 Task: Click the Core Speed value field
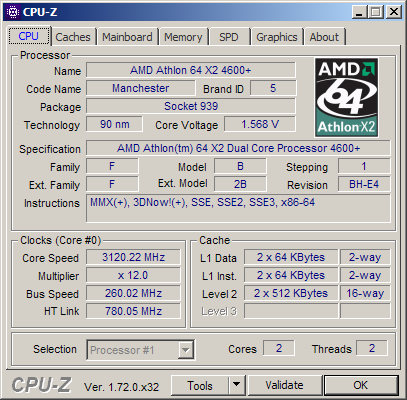[133, 257]
